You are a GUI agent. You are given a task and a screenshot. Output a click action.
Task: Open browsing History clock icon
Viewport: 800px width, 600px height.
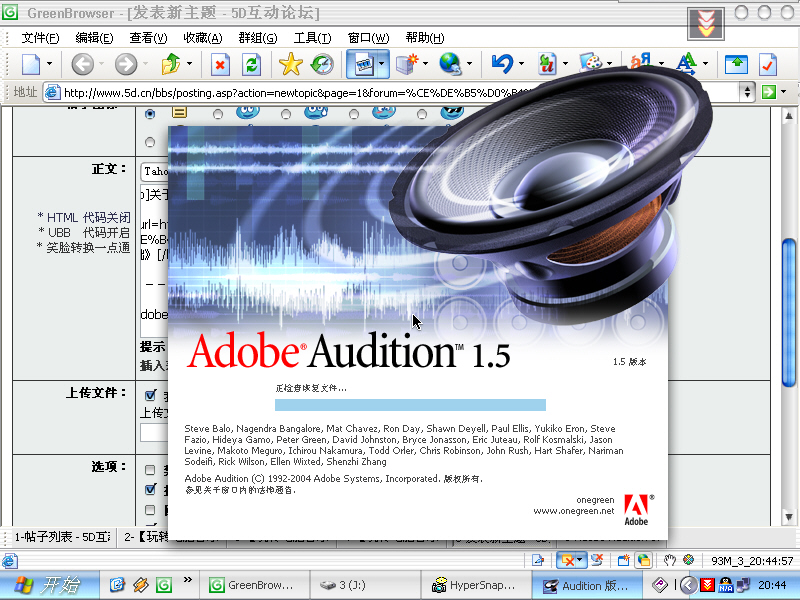tap(322, 64)
